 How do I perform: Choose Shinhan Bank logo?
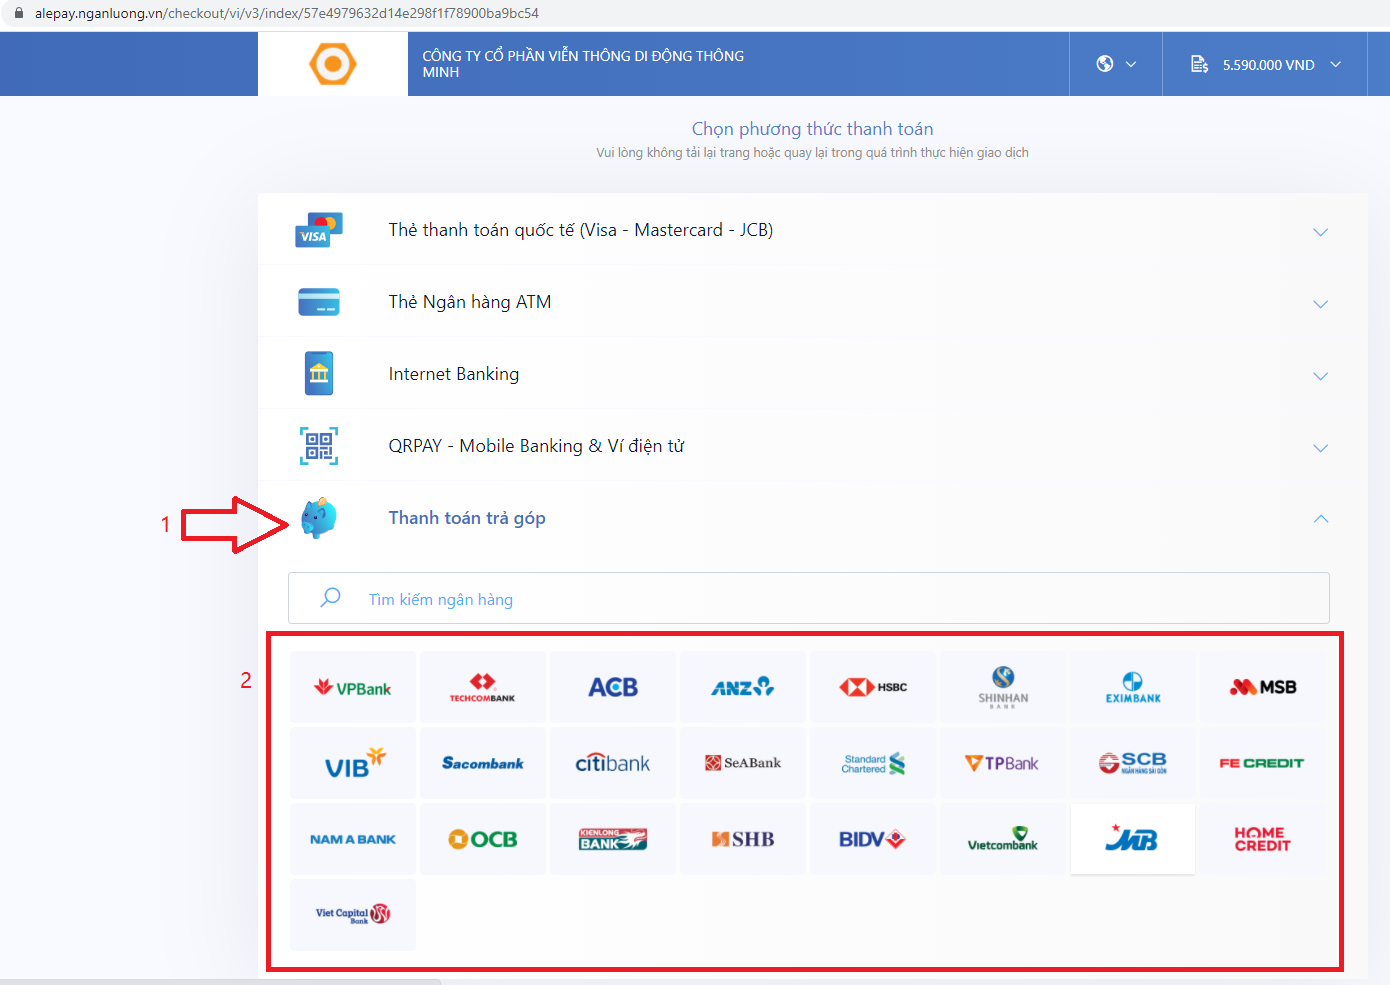point(1003,687)
